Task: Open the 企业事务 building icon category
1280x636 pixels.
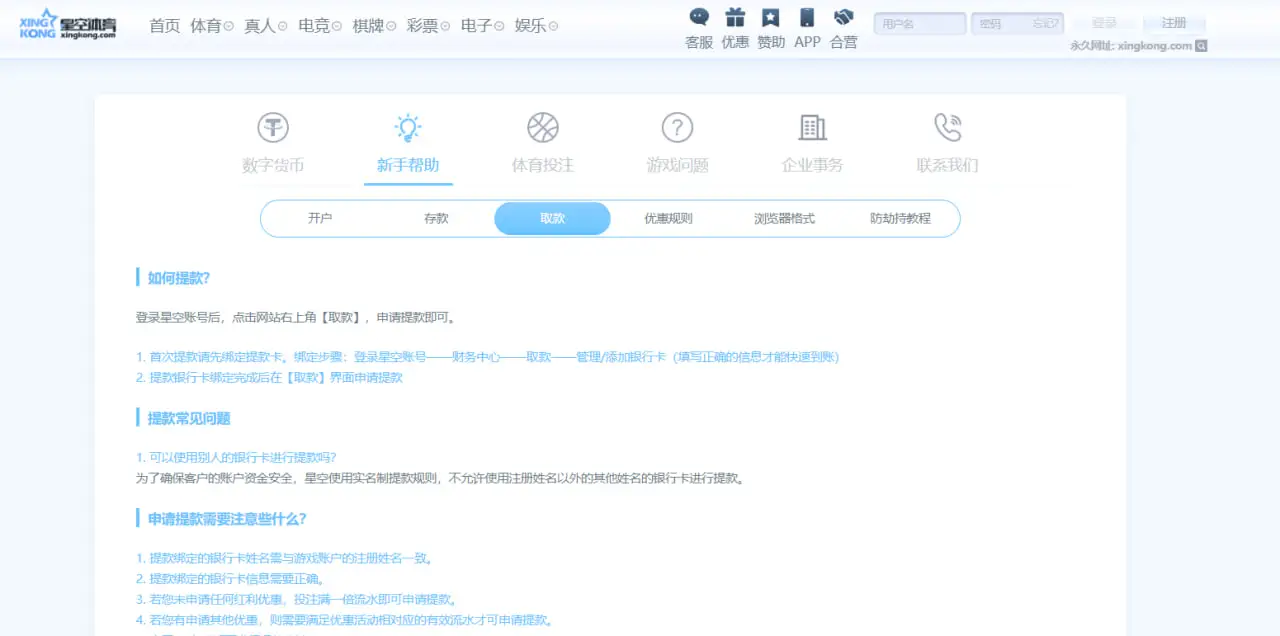Action: 812,128
